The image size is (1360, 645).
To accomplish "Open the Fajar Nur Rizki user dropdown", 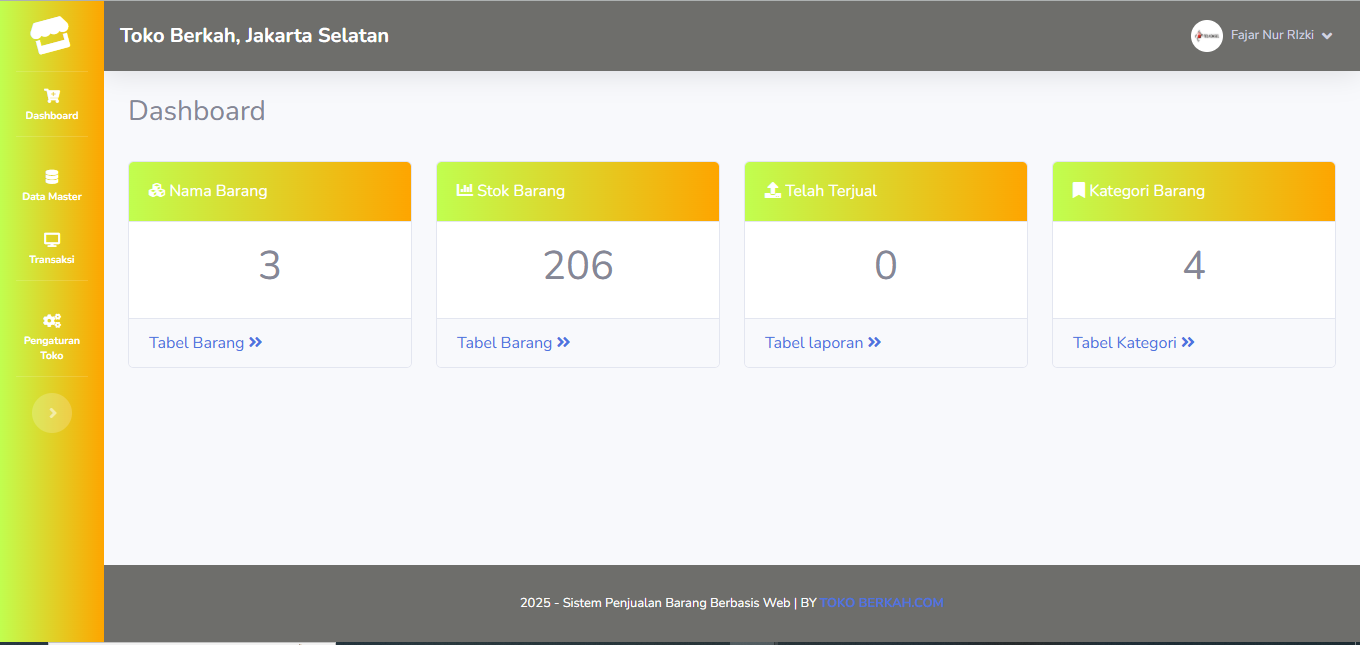I will pyautogui.click(x=1272, y=35).
